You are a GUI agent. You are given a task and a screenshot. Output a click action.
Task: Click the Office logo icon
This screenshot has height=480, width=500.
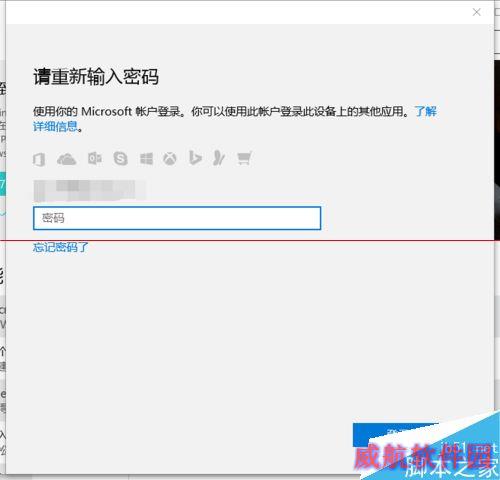pos(39,159)
